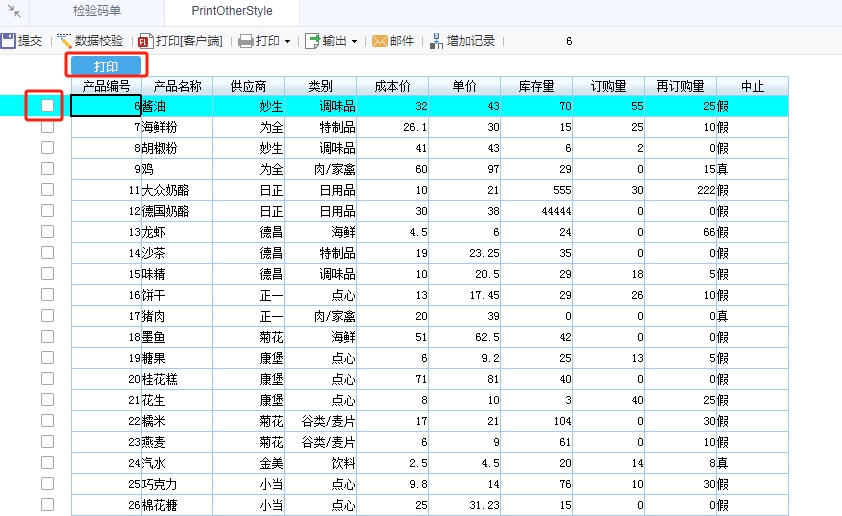Image resolution: width=842 pixels, height=516 pixels.
Task: Click the 中止 column header
Action: pos(752,86)
